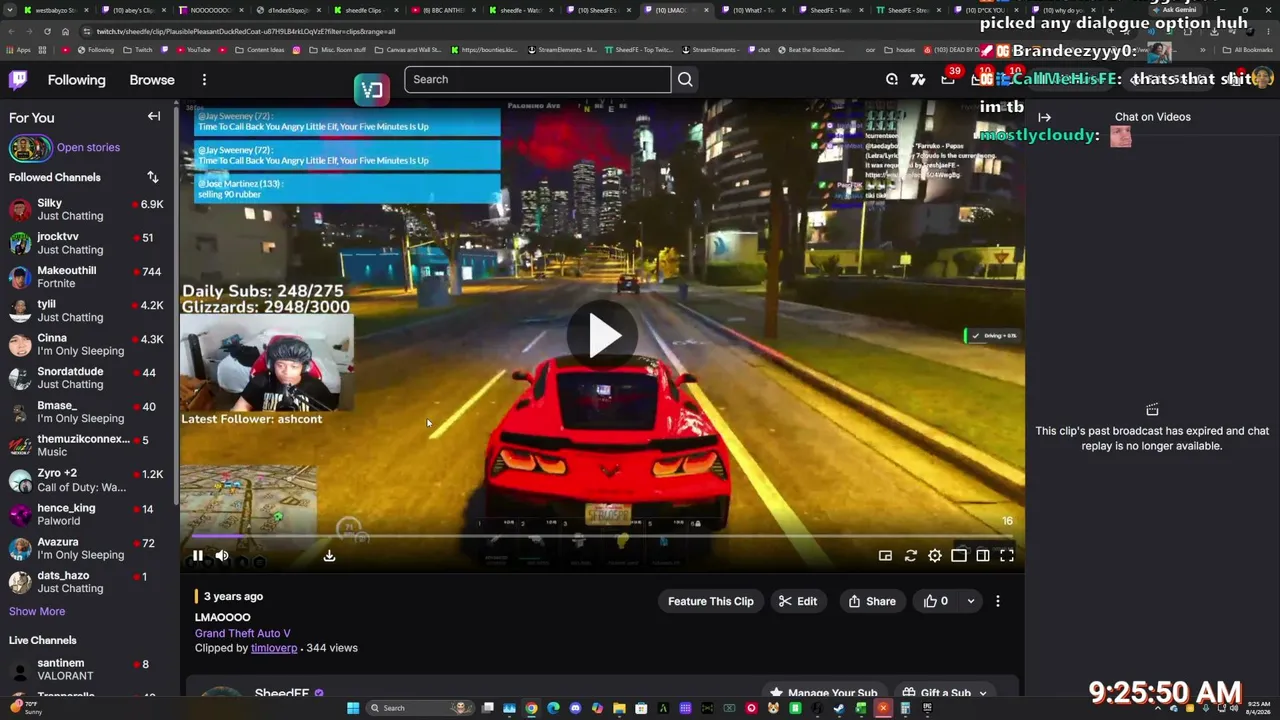This screenshot has height=720, width=1280.
Task: Reload the page in browser toolbar
Action: (x=47, y=31)
